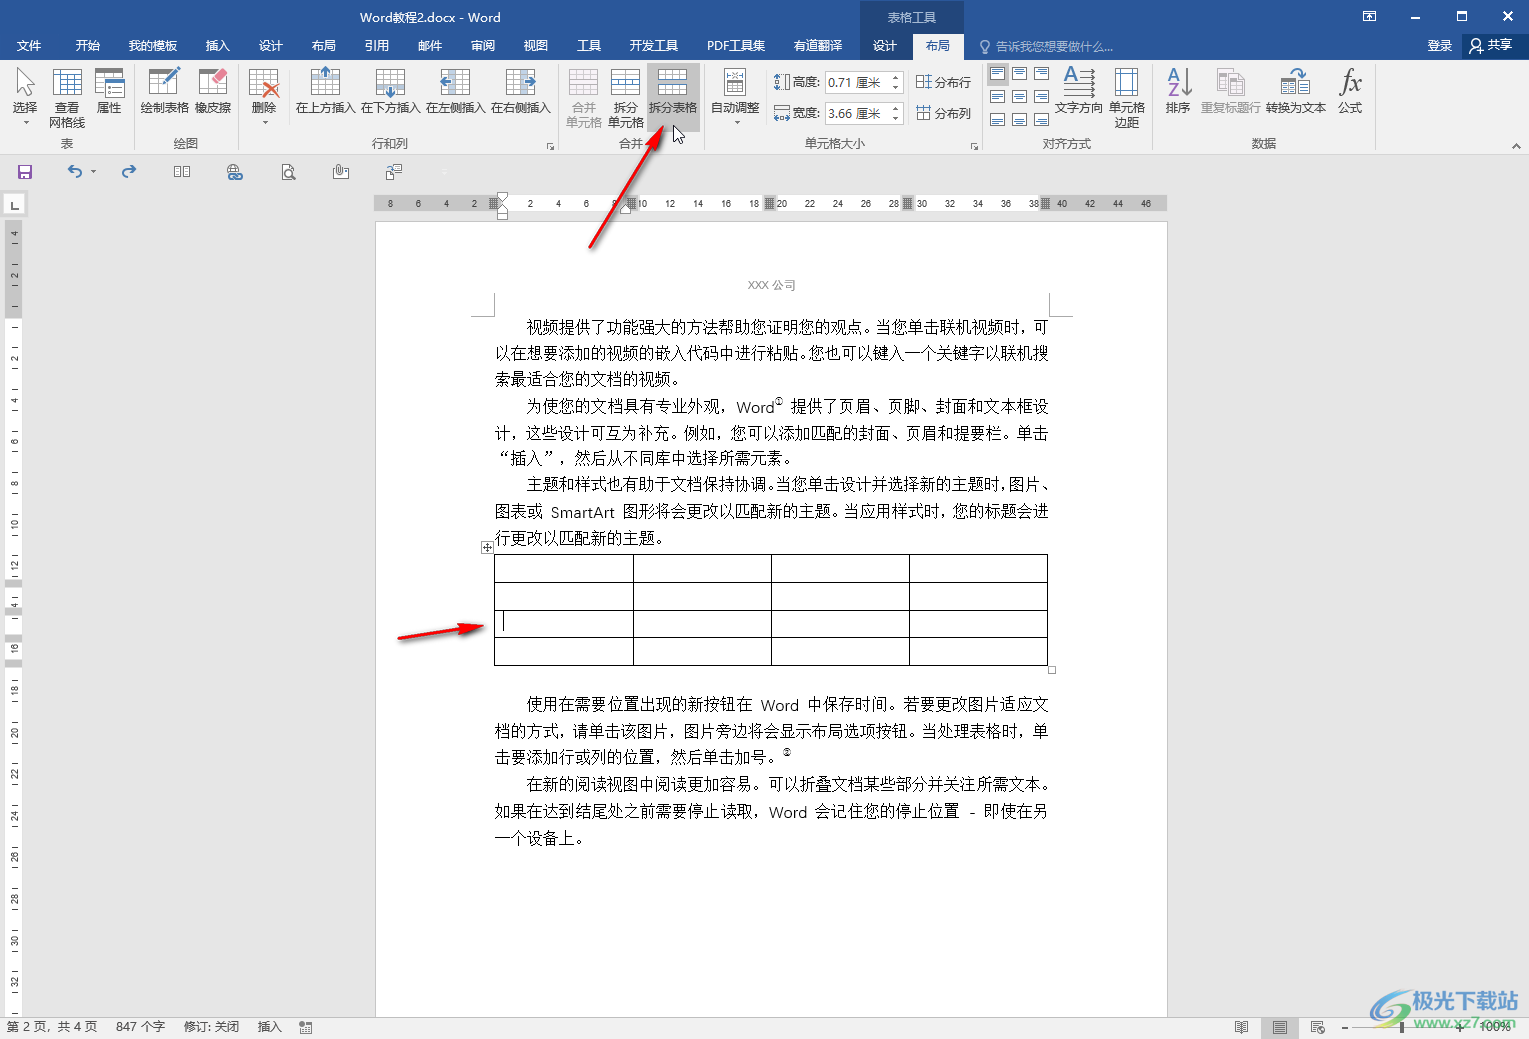
Task: Select Align Bottom Center alignment
Action: point(1019,120)
